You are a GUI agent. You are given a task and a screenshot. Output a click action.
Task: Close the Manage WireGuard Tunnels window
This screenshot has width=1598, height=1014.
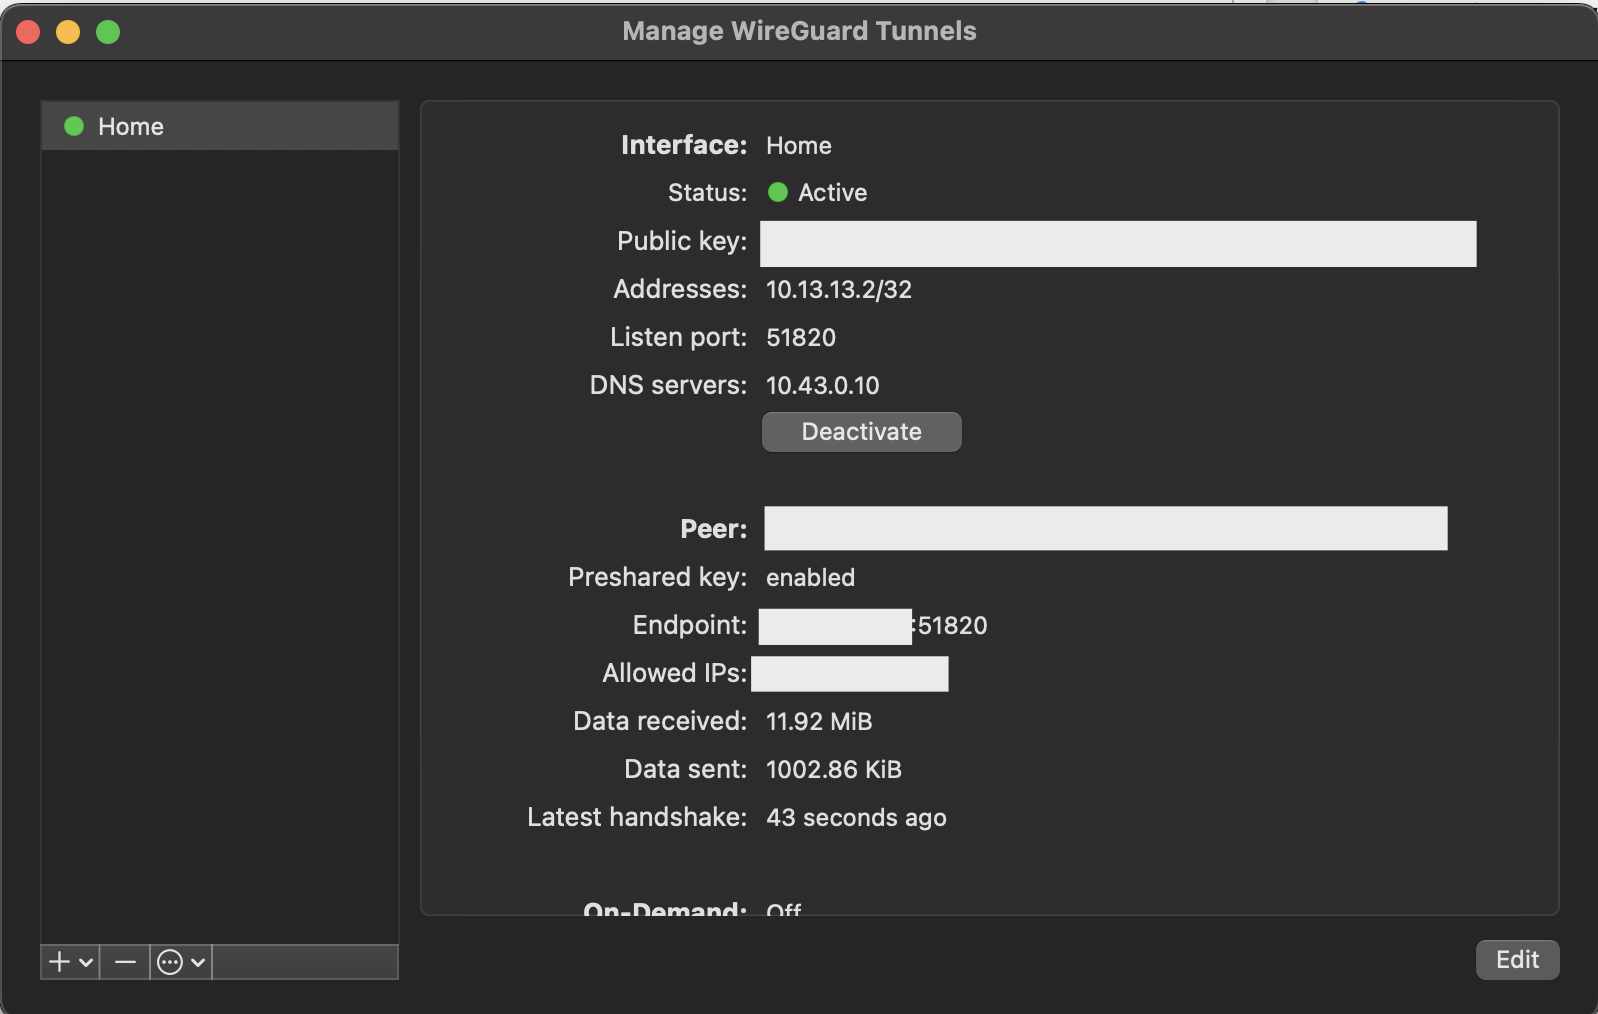point(28,32)
